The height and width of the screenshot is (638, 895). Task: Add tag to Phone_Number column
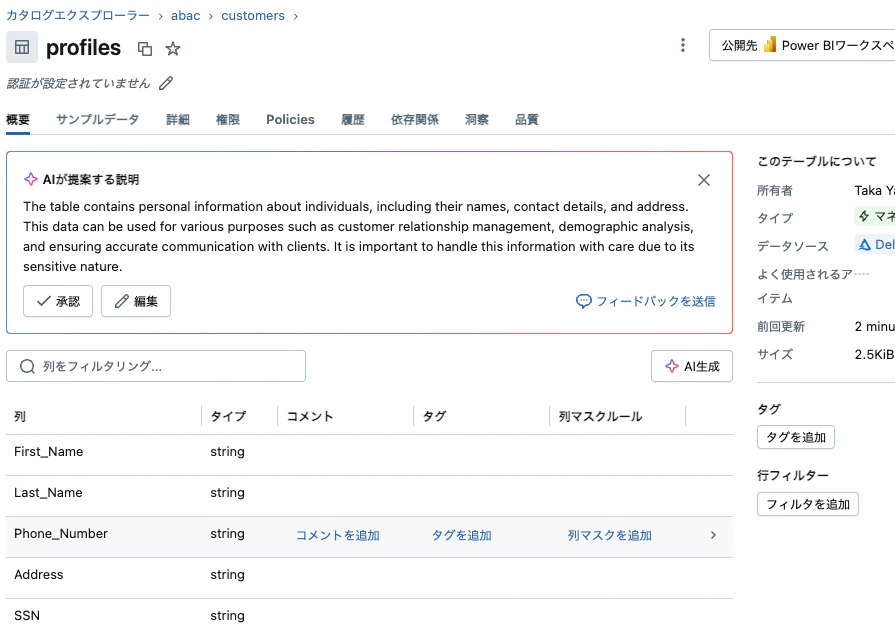coord(461,535)
